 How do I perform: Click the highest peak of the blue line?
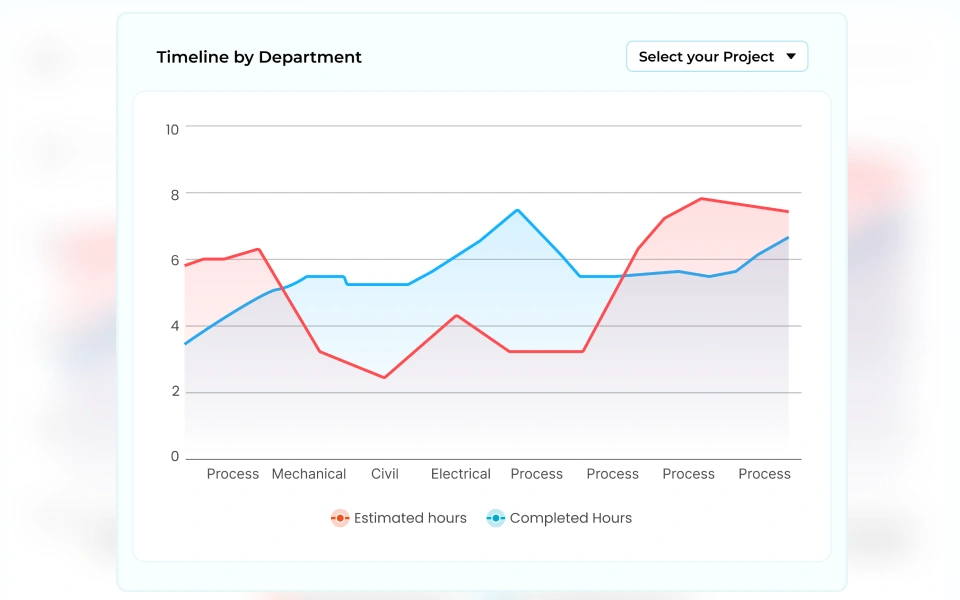tap(517, 210)
